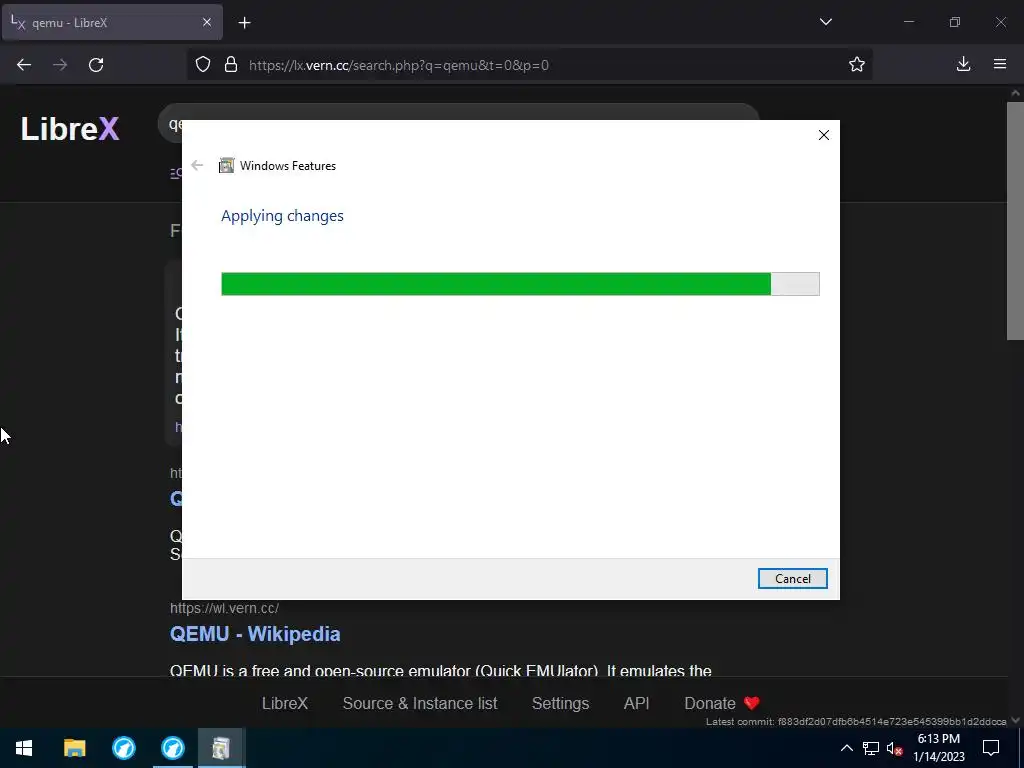Viewport: 1024px width, 768px height.
Task: Open the browser hamburger menu
Action: (1000, 64)
